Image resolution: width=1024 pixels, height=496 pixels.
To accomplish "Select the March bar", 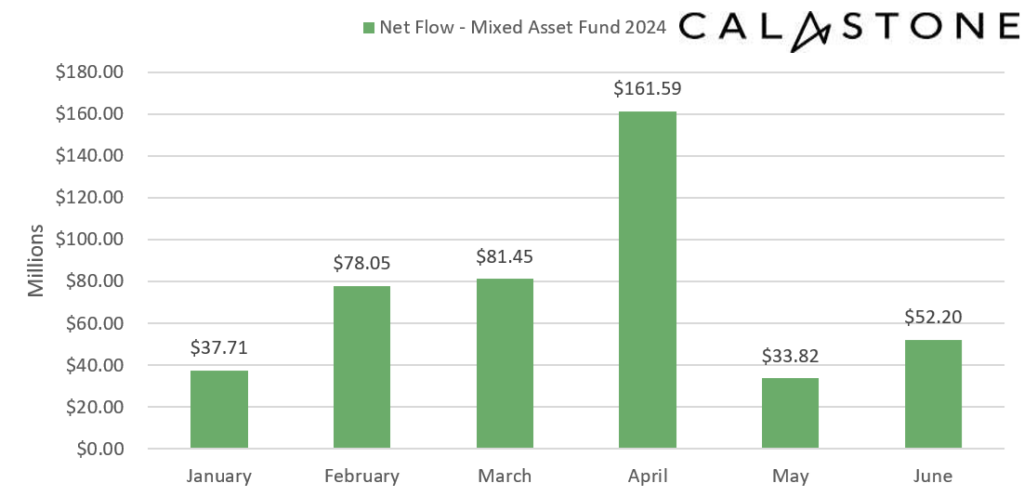I will click(504, 363).
